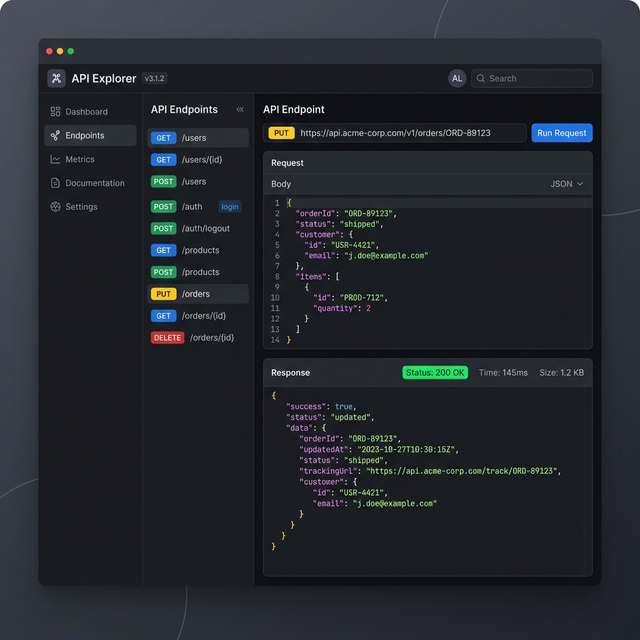Click request body line "status": "shipped"
Viewport: 640px width, 640px height.
[x=339, y=224]
